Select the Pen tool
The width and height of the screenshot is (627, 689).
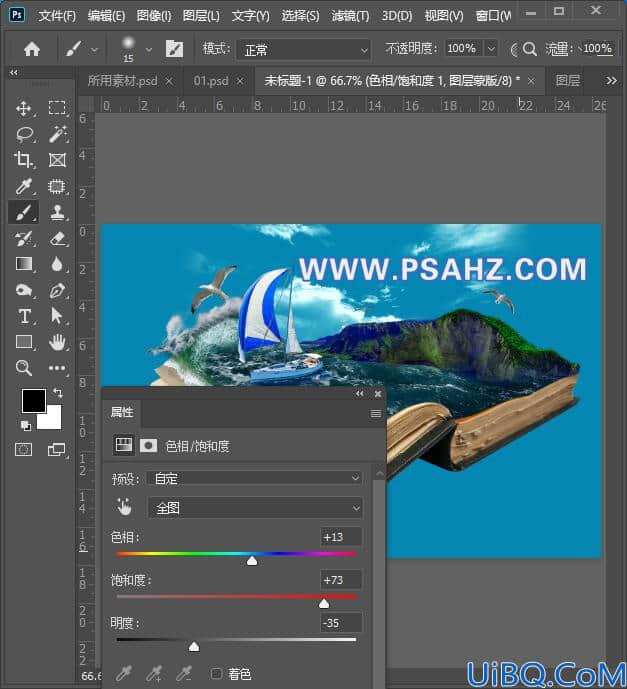click(x=57, y=290)
